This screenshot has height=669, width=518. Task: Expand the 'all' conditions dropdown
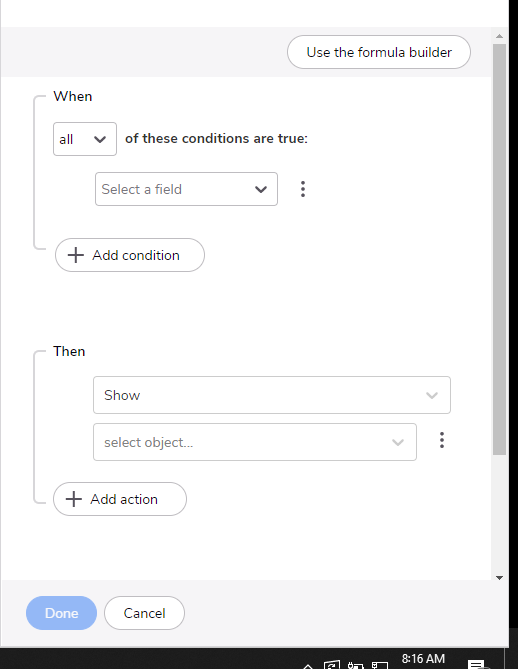85,139
